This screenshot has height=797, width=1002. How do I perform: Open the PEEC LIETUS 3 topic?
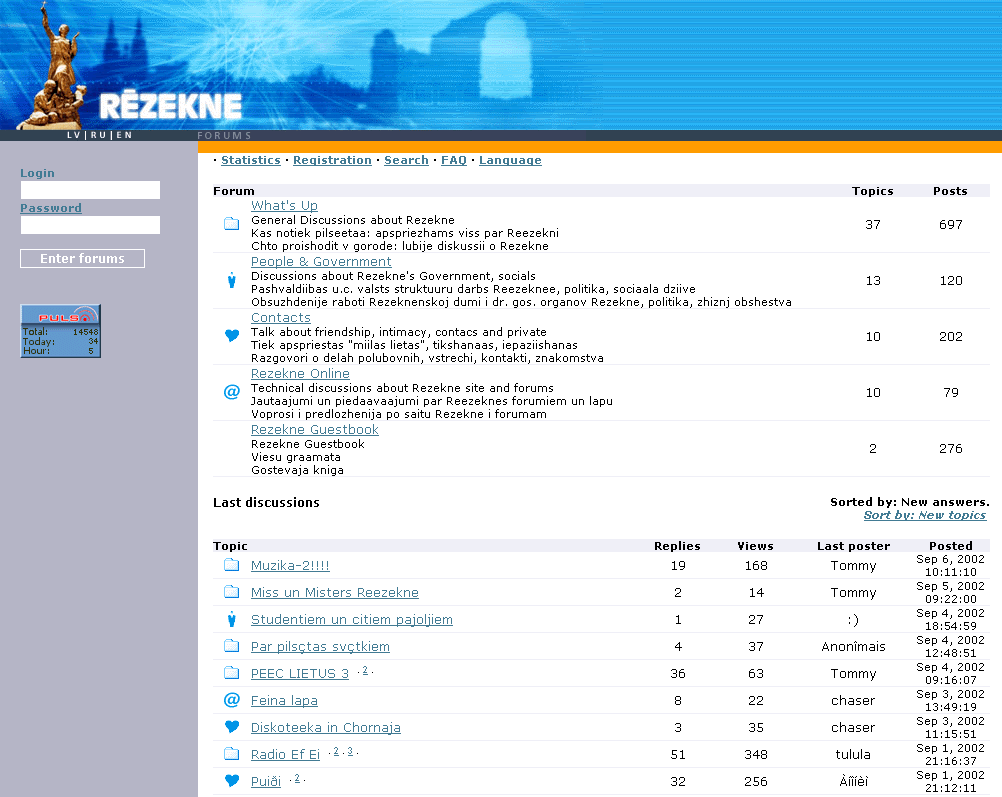pyautogui.click(x=300, y=674)
